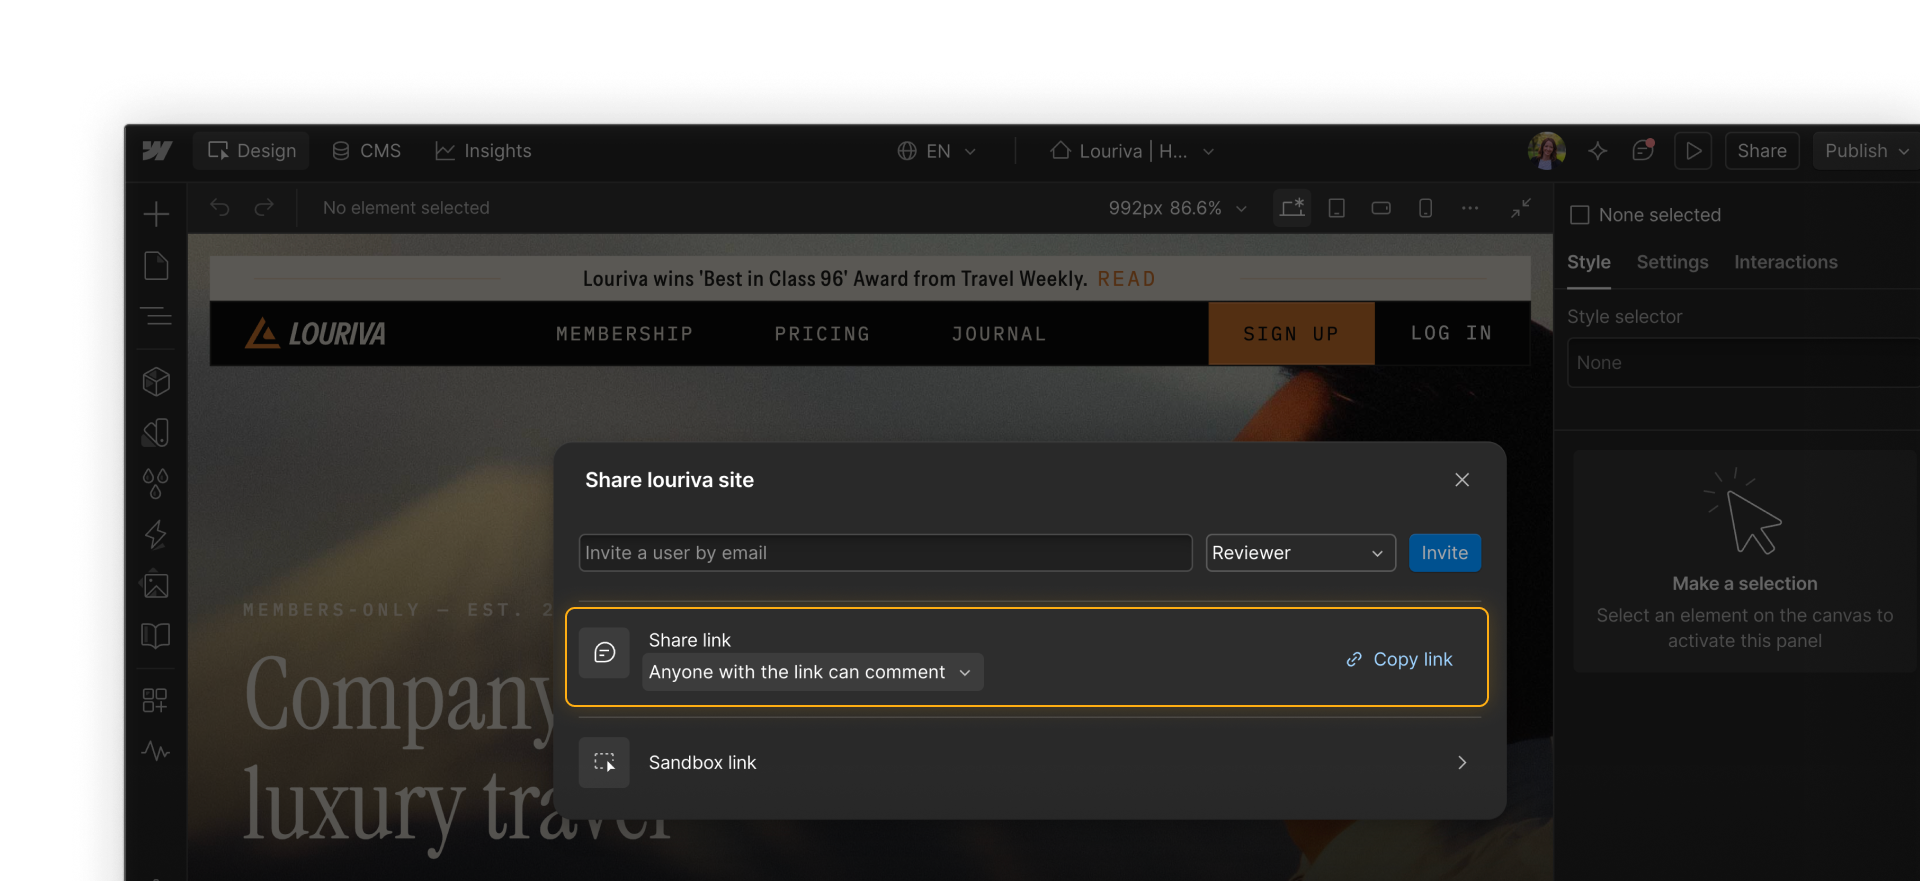Open the Publish dropdown

pyautogui.click(x=1867, y=151)
